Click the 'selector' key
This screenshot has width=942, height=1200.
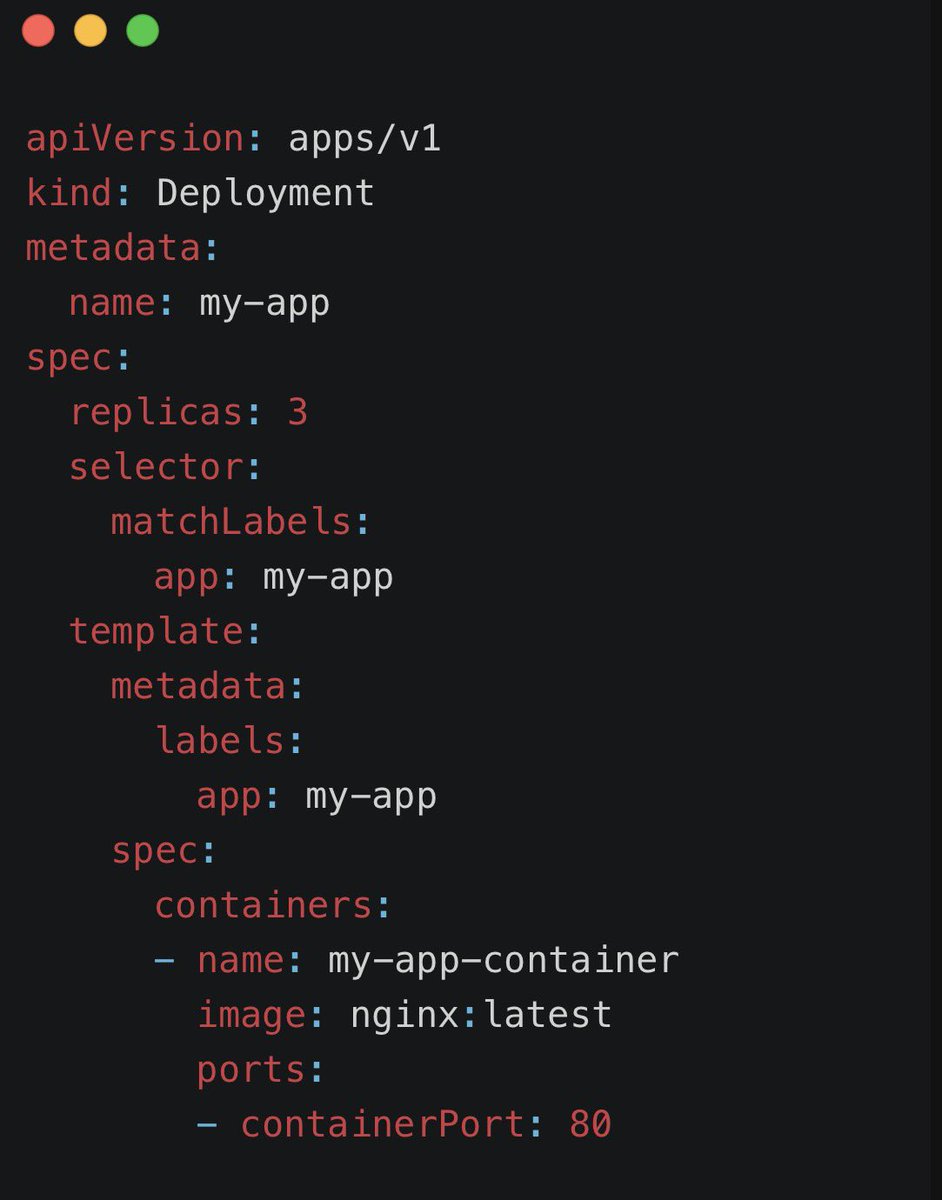[x=156, y=467]
